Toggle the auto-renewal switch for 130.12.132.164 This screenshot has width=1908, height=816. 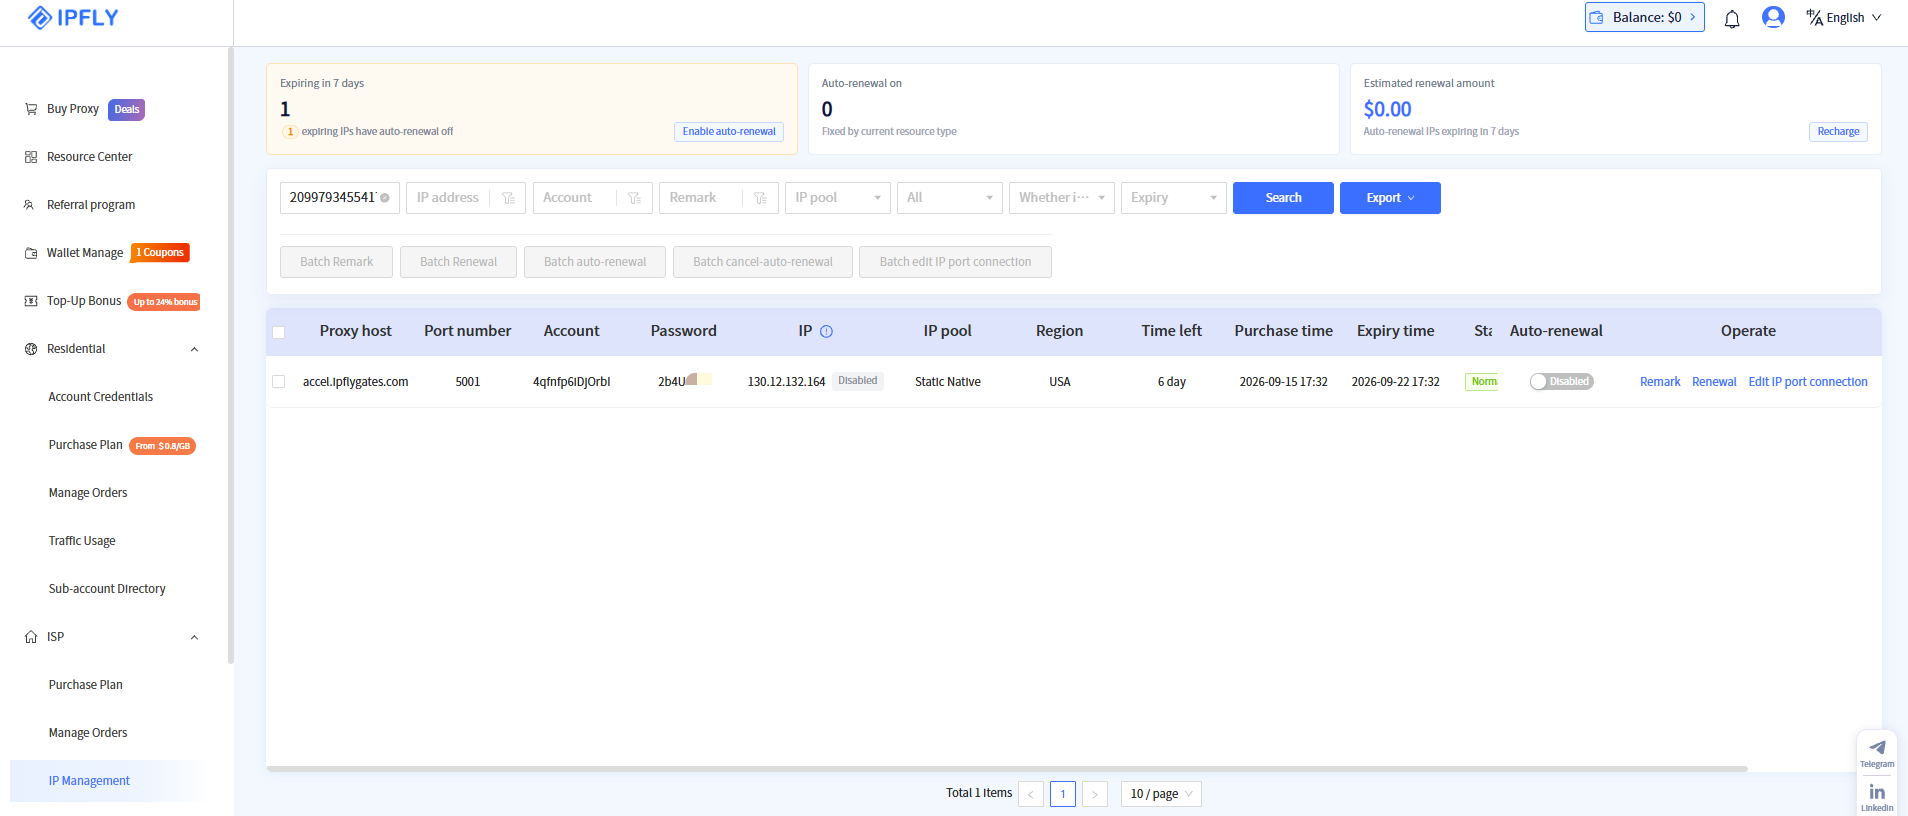[1561, 382]
